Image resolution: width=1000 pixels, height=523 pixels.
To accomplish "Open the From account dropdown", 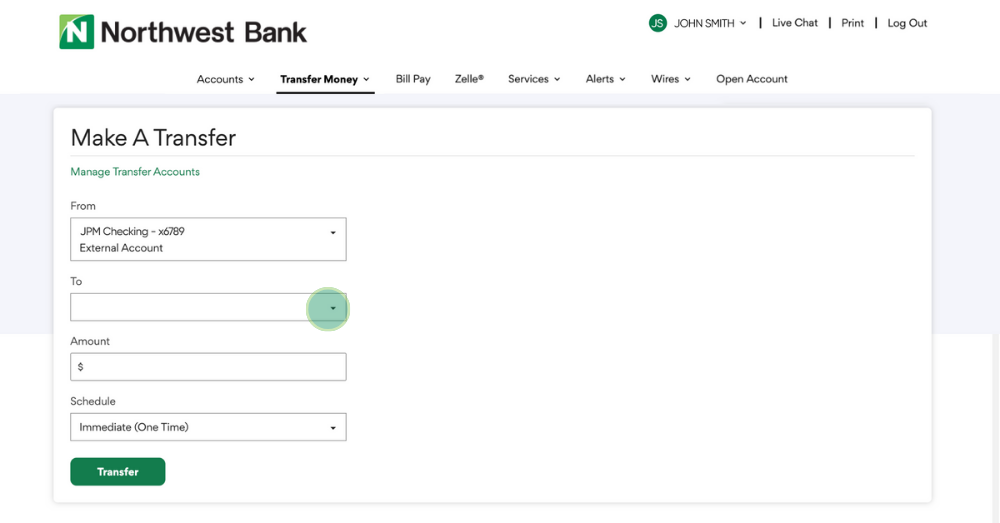I will point(208,239).
